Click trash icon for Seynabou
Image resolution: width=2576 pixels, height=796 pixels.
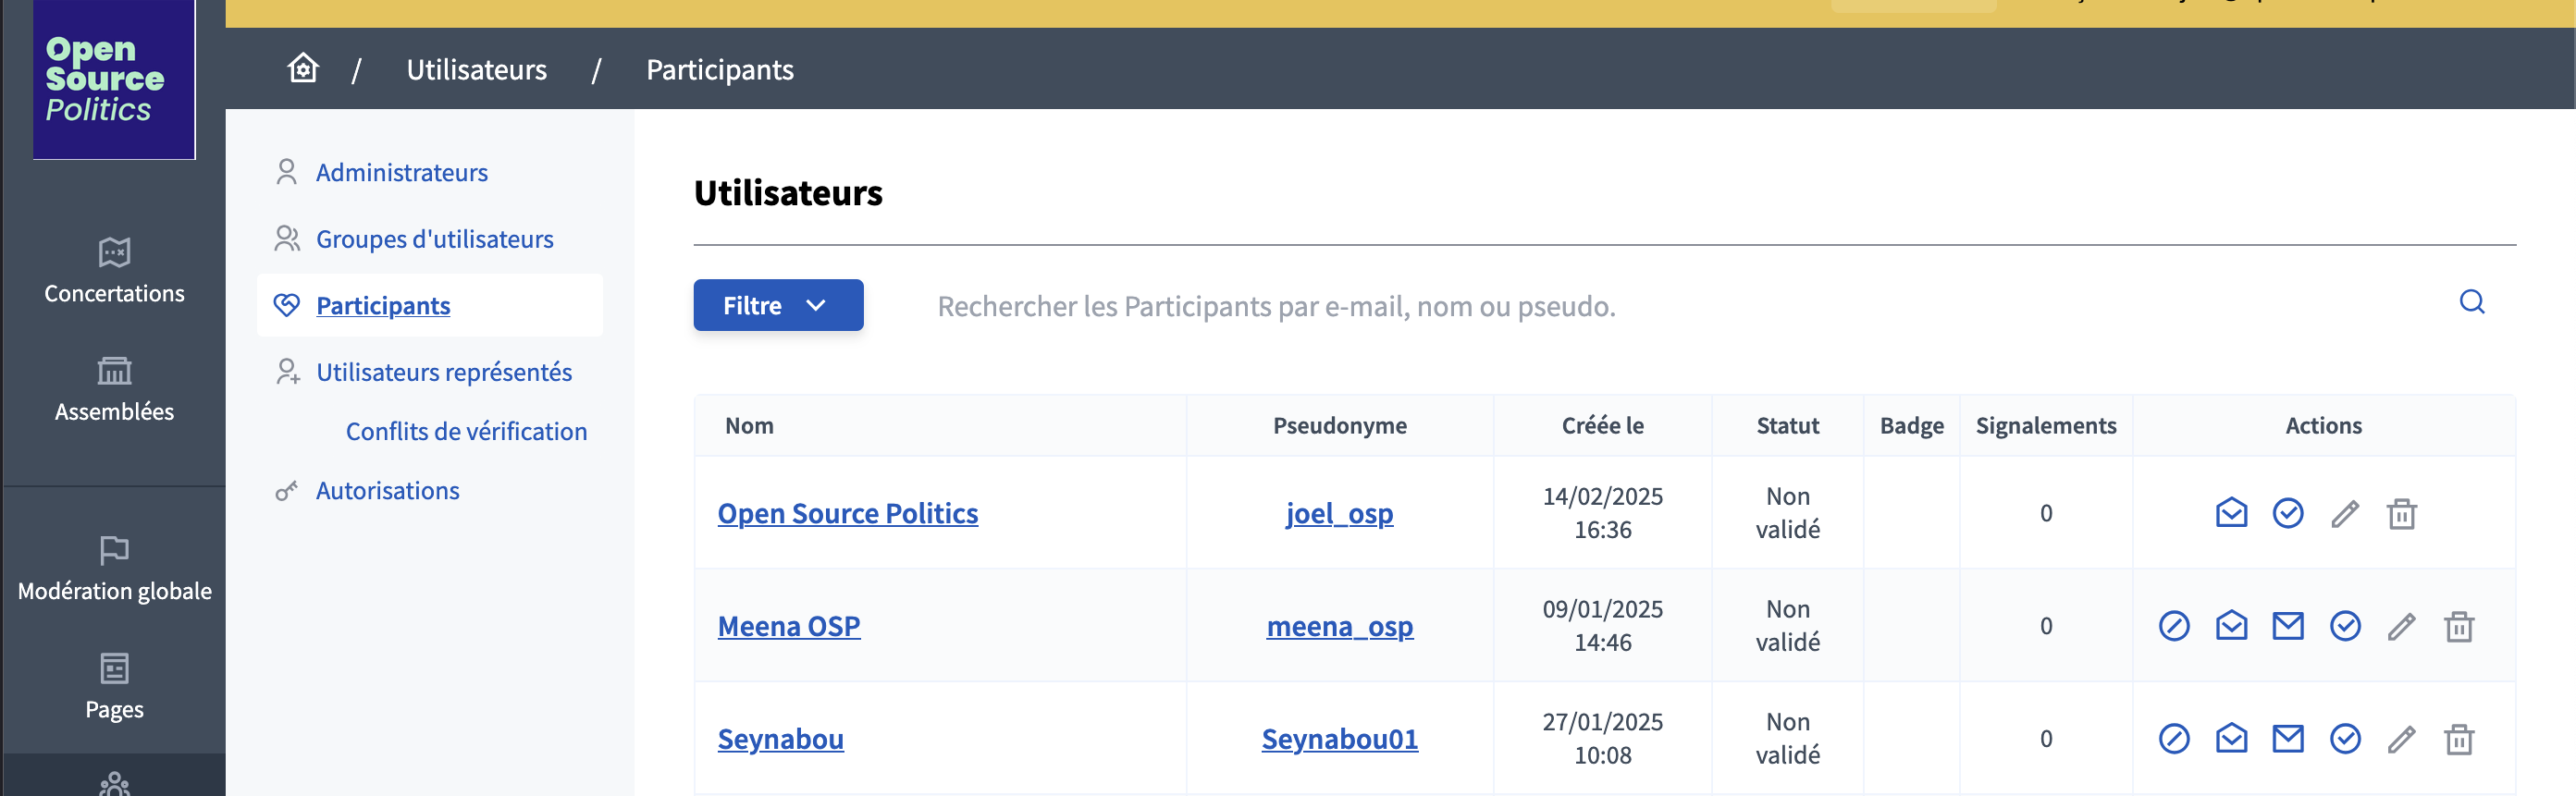[2459, 739]
